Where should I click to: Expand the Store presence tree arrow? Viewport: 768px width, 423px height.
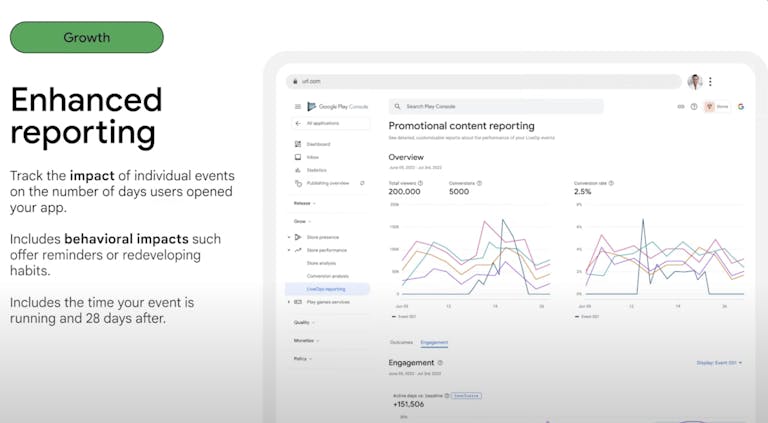click(x=288, y=237)
